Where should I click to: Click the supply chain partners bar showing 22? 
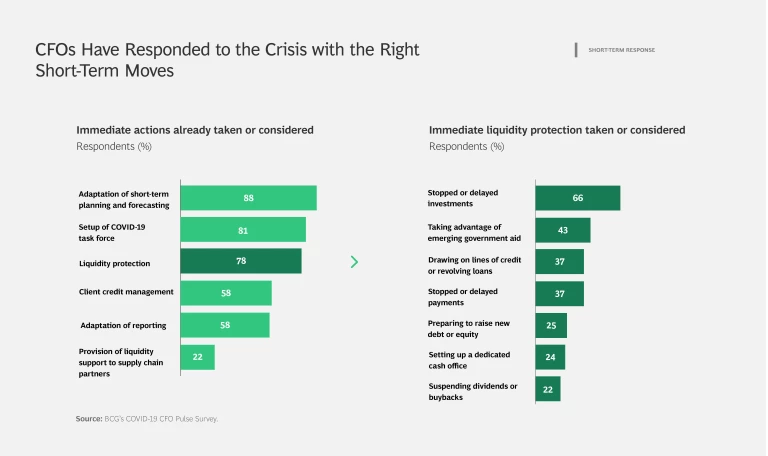[x=198, y=357]
